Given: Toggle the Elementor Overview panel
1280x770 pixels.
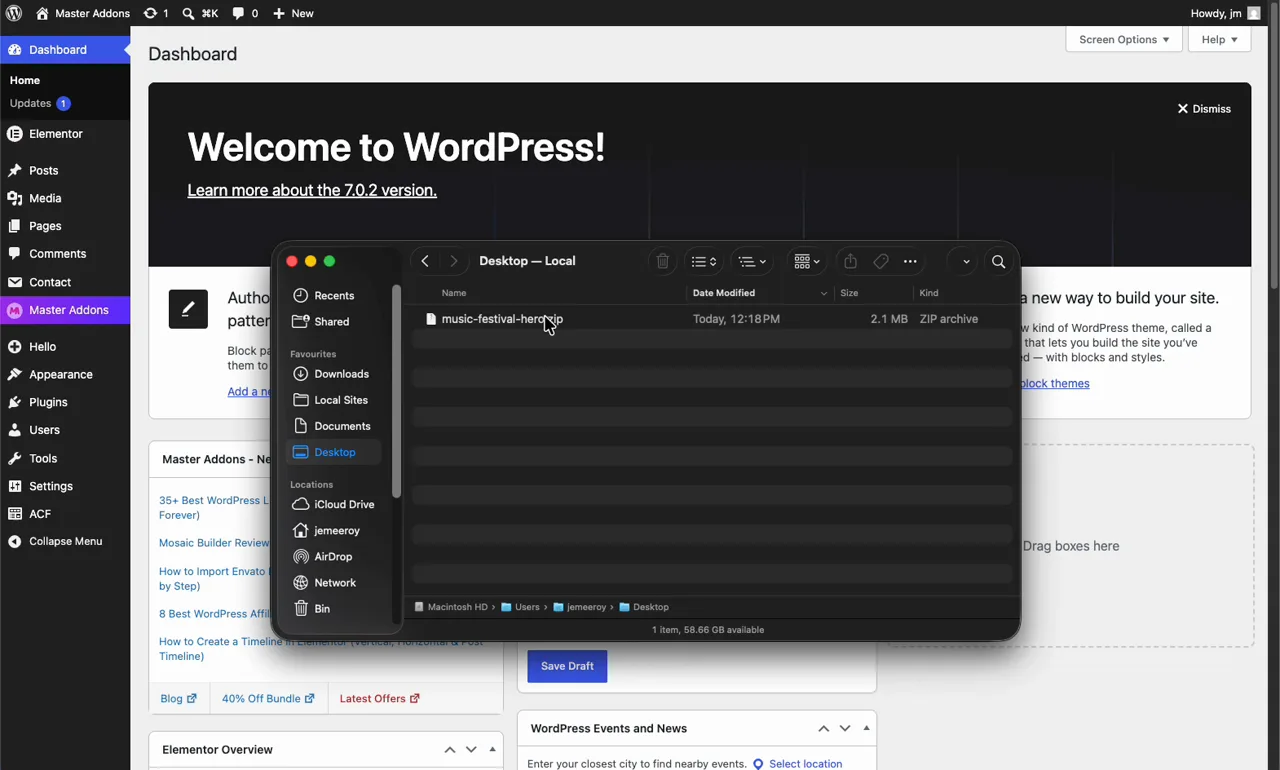Looking at the screenshot, I should tap(493, 749).
